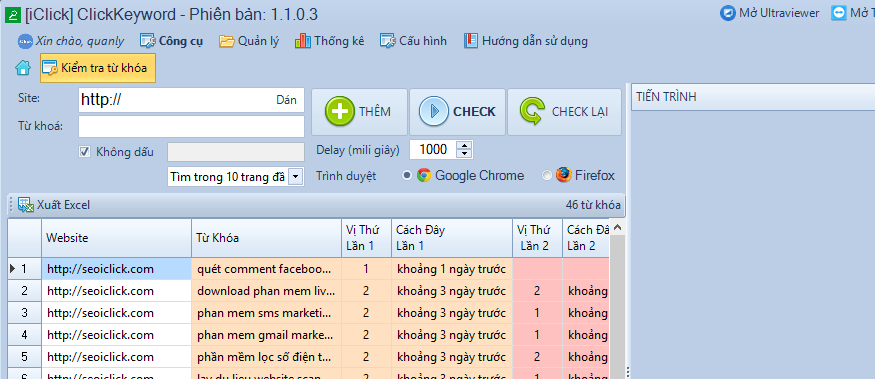Click khoảng 1 ngày trước cell in row 1

coord(452,269)
